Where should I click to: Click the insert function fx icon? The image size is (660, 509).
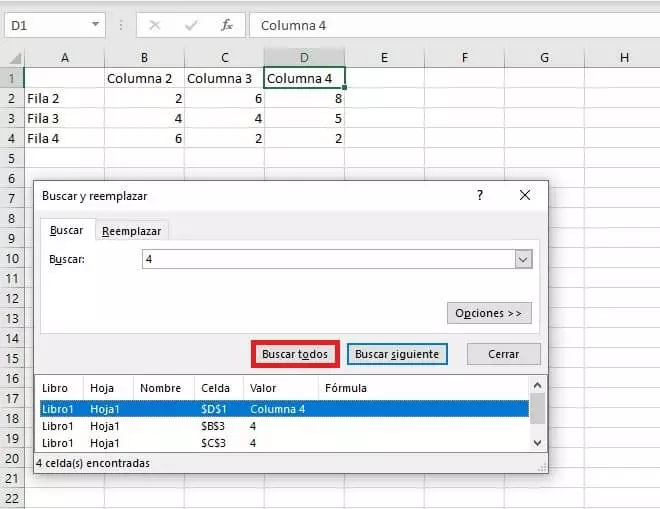(x=227, y=25)
